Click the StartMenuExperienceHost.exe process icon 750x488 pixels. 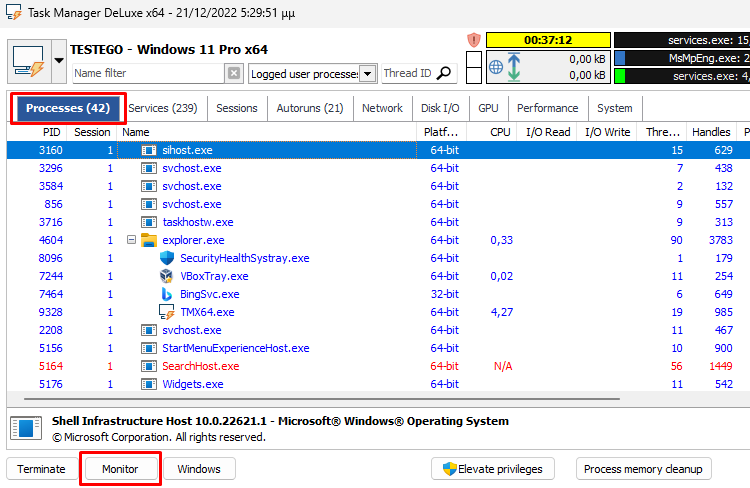pyautogui.click(x=149, y=348)
